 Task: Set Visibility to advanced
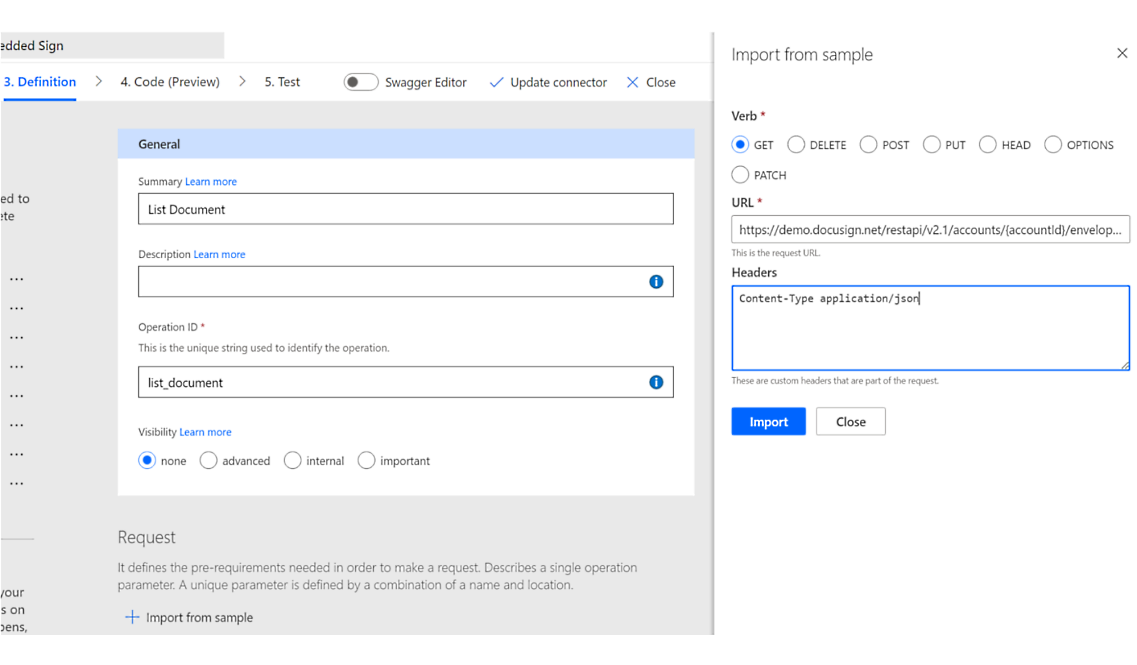coord(208,460)
